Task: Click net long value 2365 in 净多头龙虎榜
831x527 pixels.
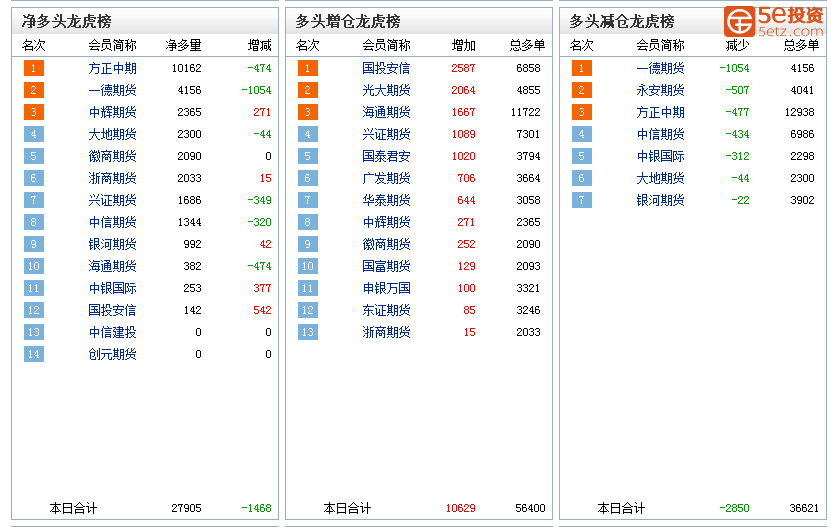Action: tap(189, 112)
